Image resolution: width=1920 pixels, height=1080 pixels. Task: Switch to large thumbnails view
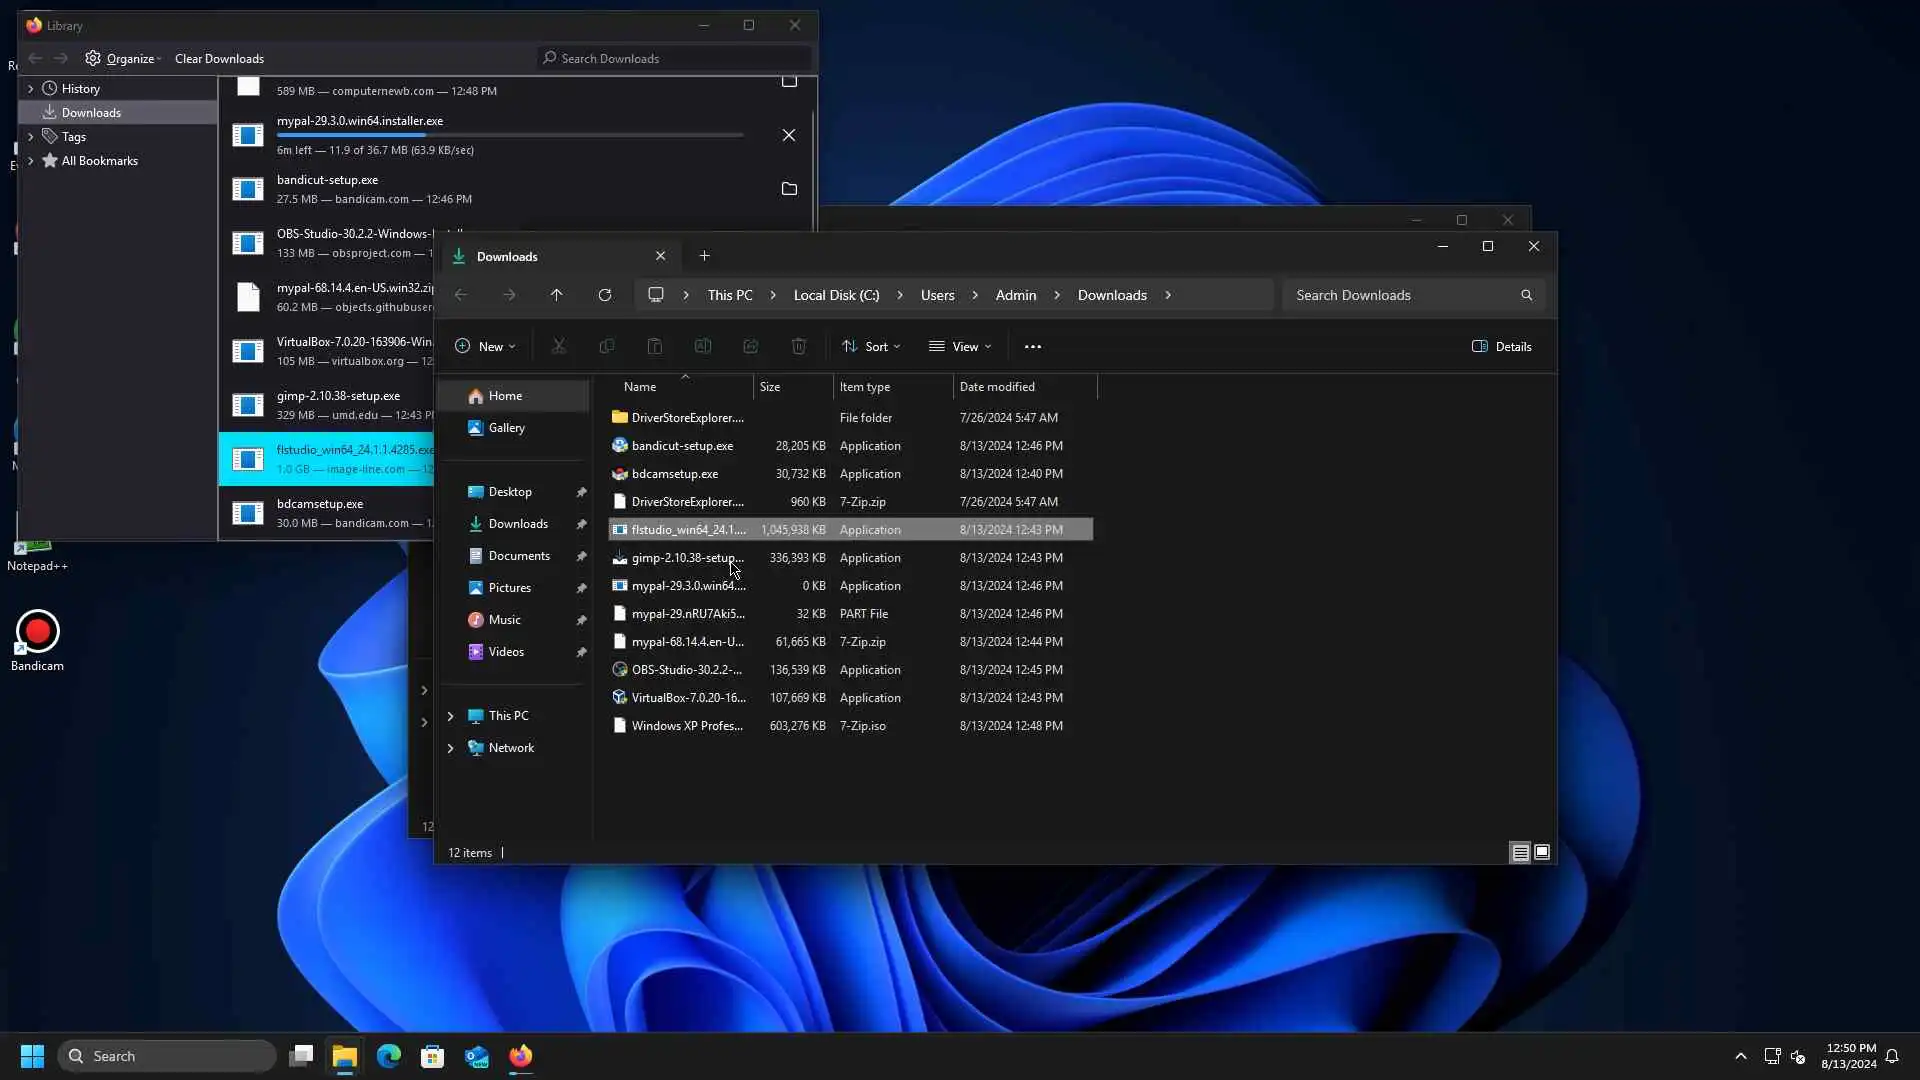tap(1542, 852)
